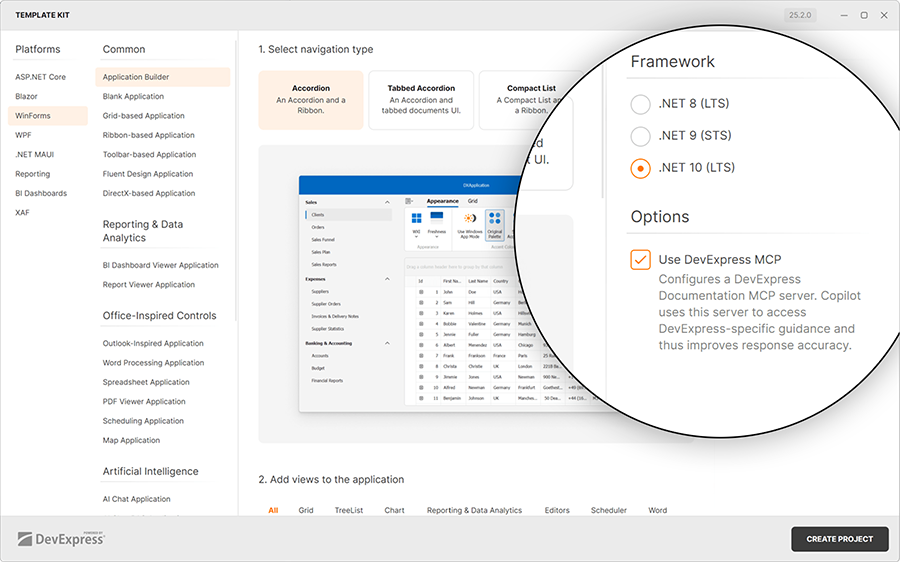Image resolution: width=900 pixels, height=562 pixels.
Task: Open Map Application template
Action: click(x=131, y=440)
